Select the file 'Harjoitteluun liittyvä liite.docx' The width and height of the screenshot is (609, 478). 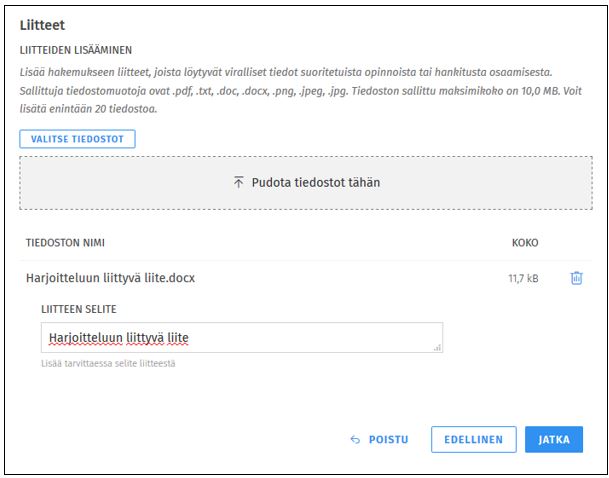[110, 278]
